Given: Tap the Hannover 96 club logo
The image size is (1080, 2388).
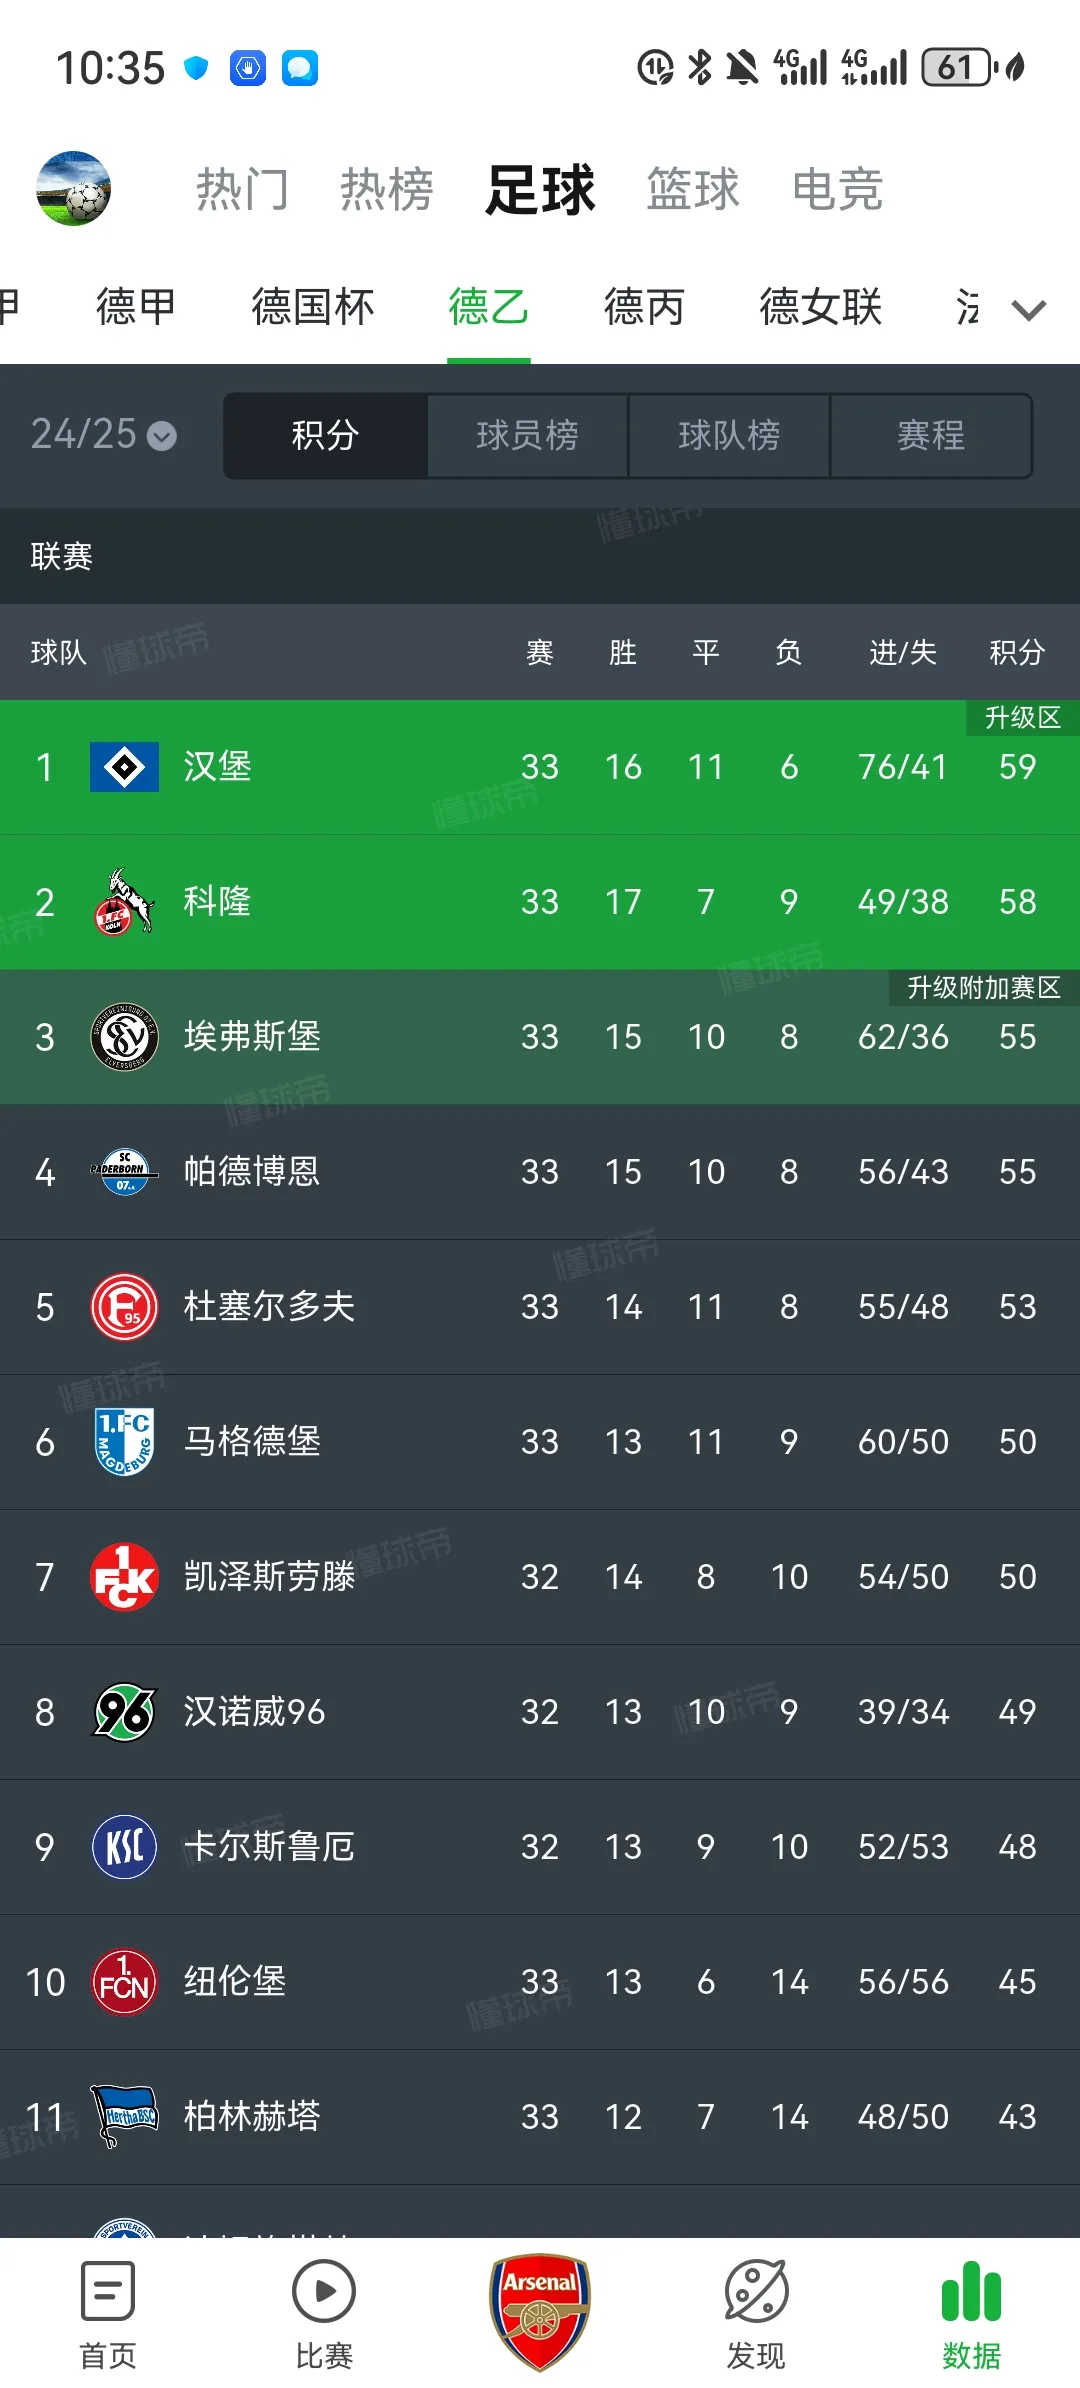Looking at the screenshot, I should [x=122, y=1712].
